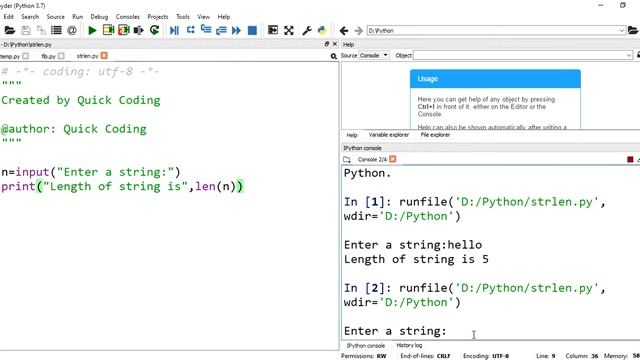
Task: Click the debugger Step into function icon
Action: click(206, 30)
